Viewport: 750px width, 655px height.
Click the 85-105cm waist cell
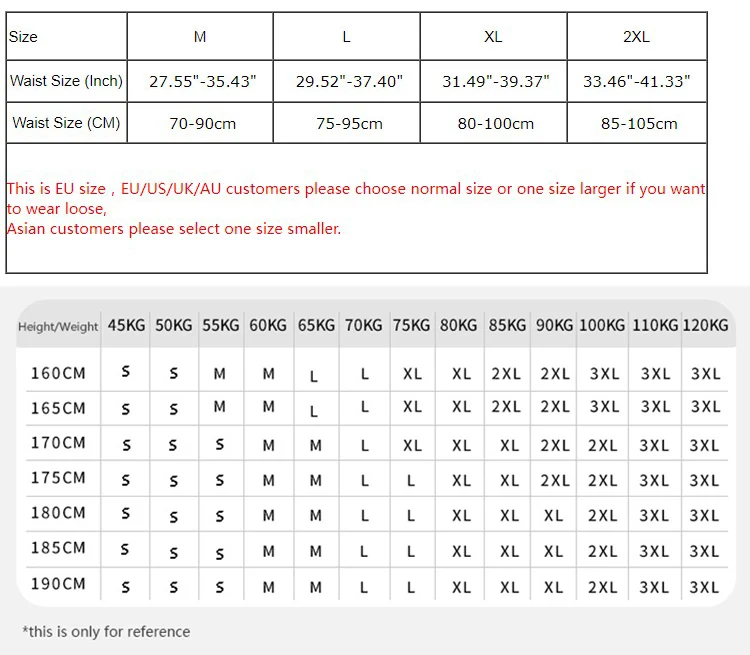[639, 123]
